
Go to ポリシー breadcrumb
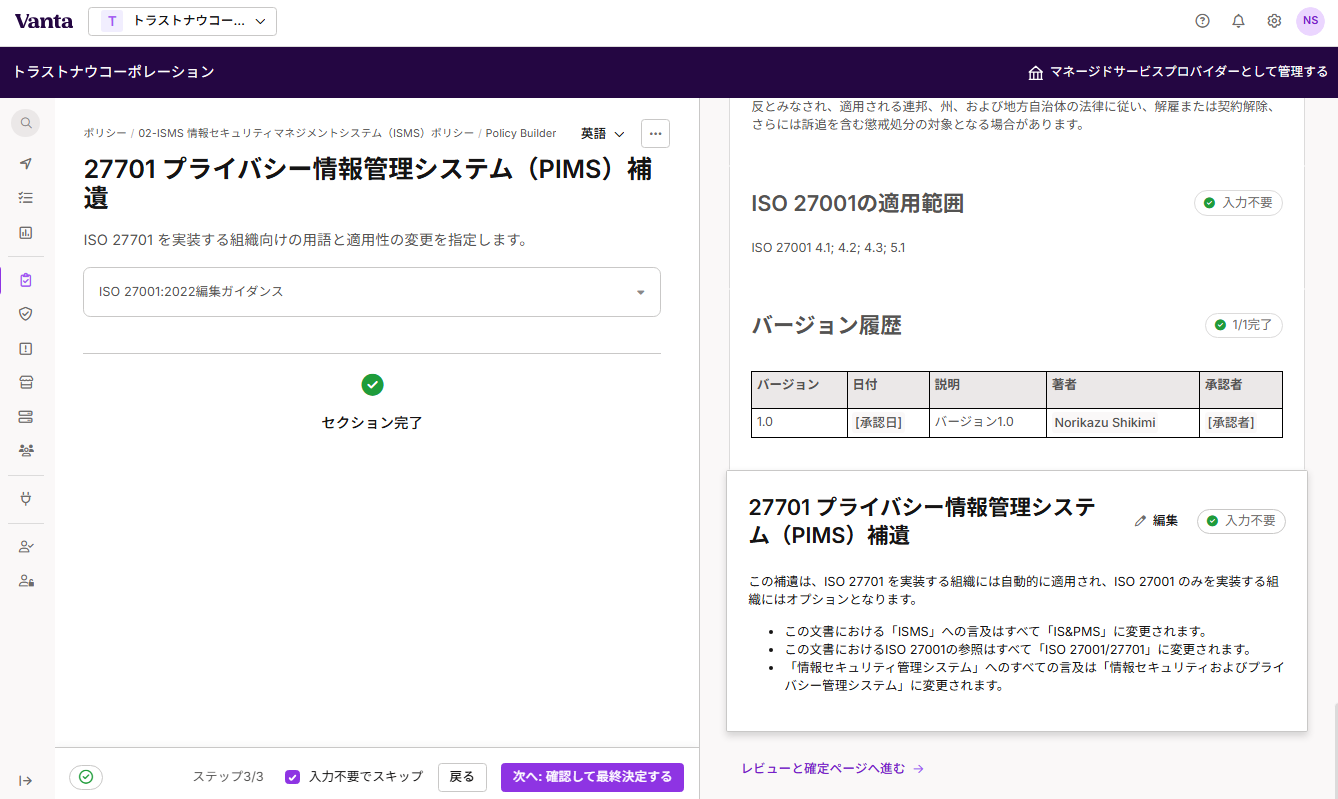[105, 133]
